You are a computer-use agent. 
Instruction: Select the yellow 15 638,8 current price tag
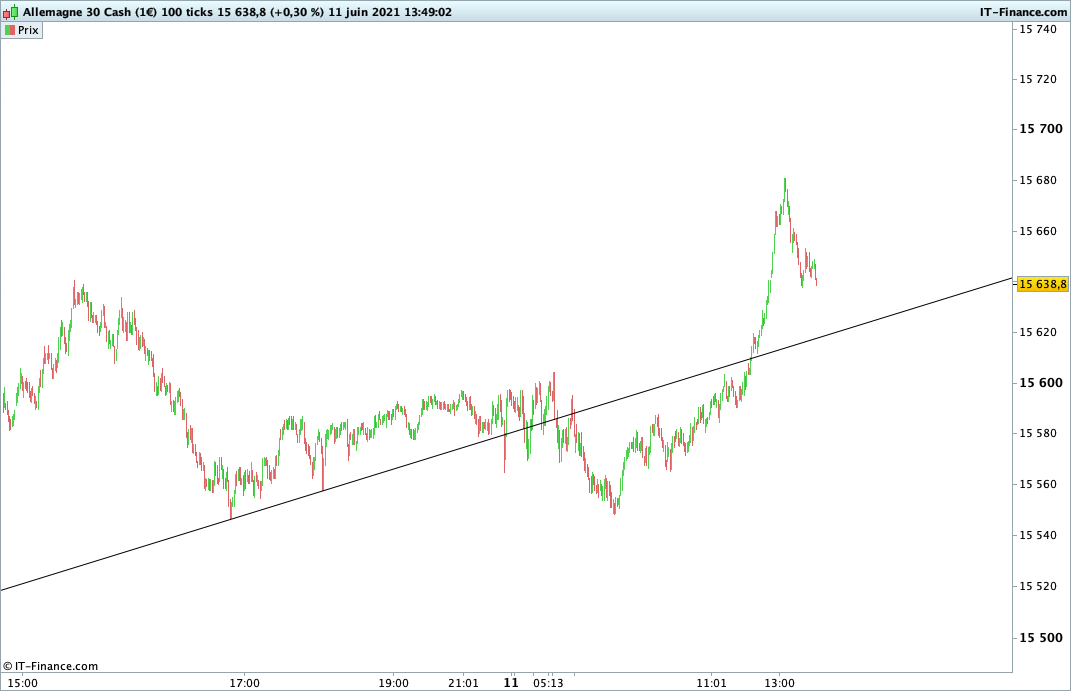pos(1042,283)
